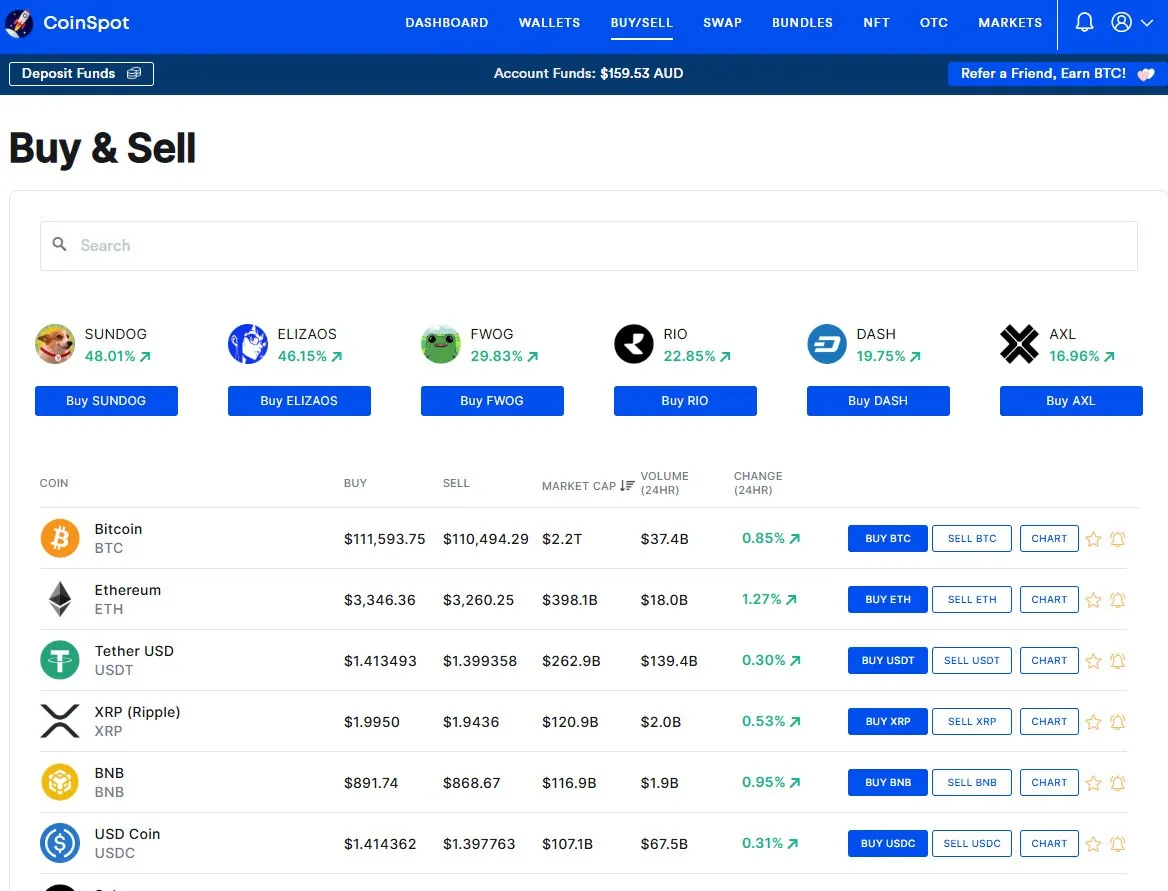1168x891 pixels.
Task: Set a price alert bell for XRP
Action: point(1117,722)
